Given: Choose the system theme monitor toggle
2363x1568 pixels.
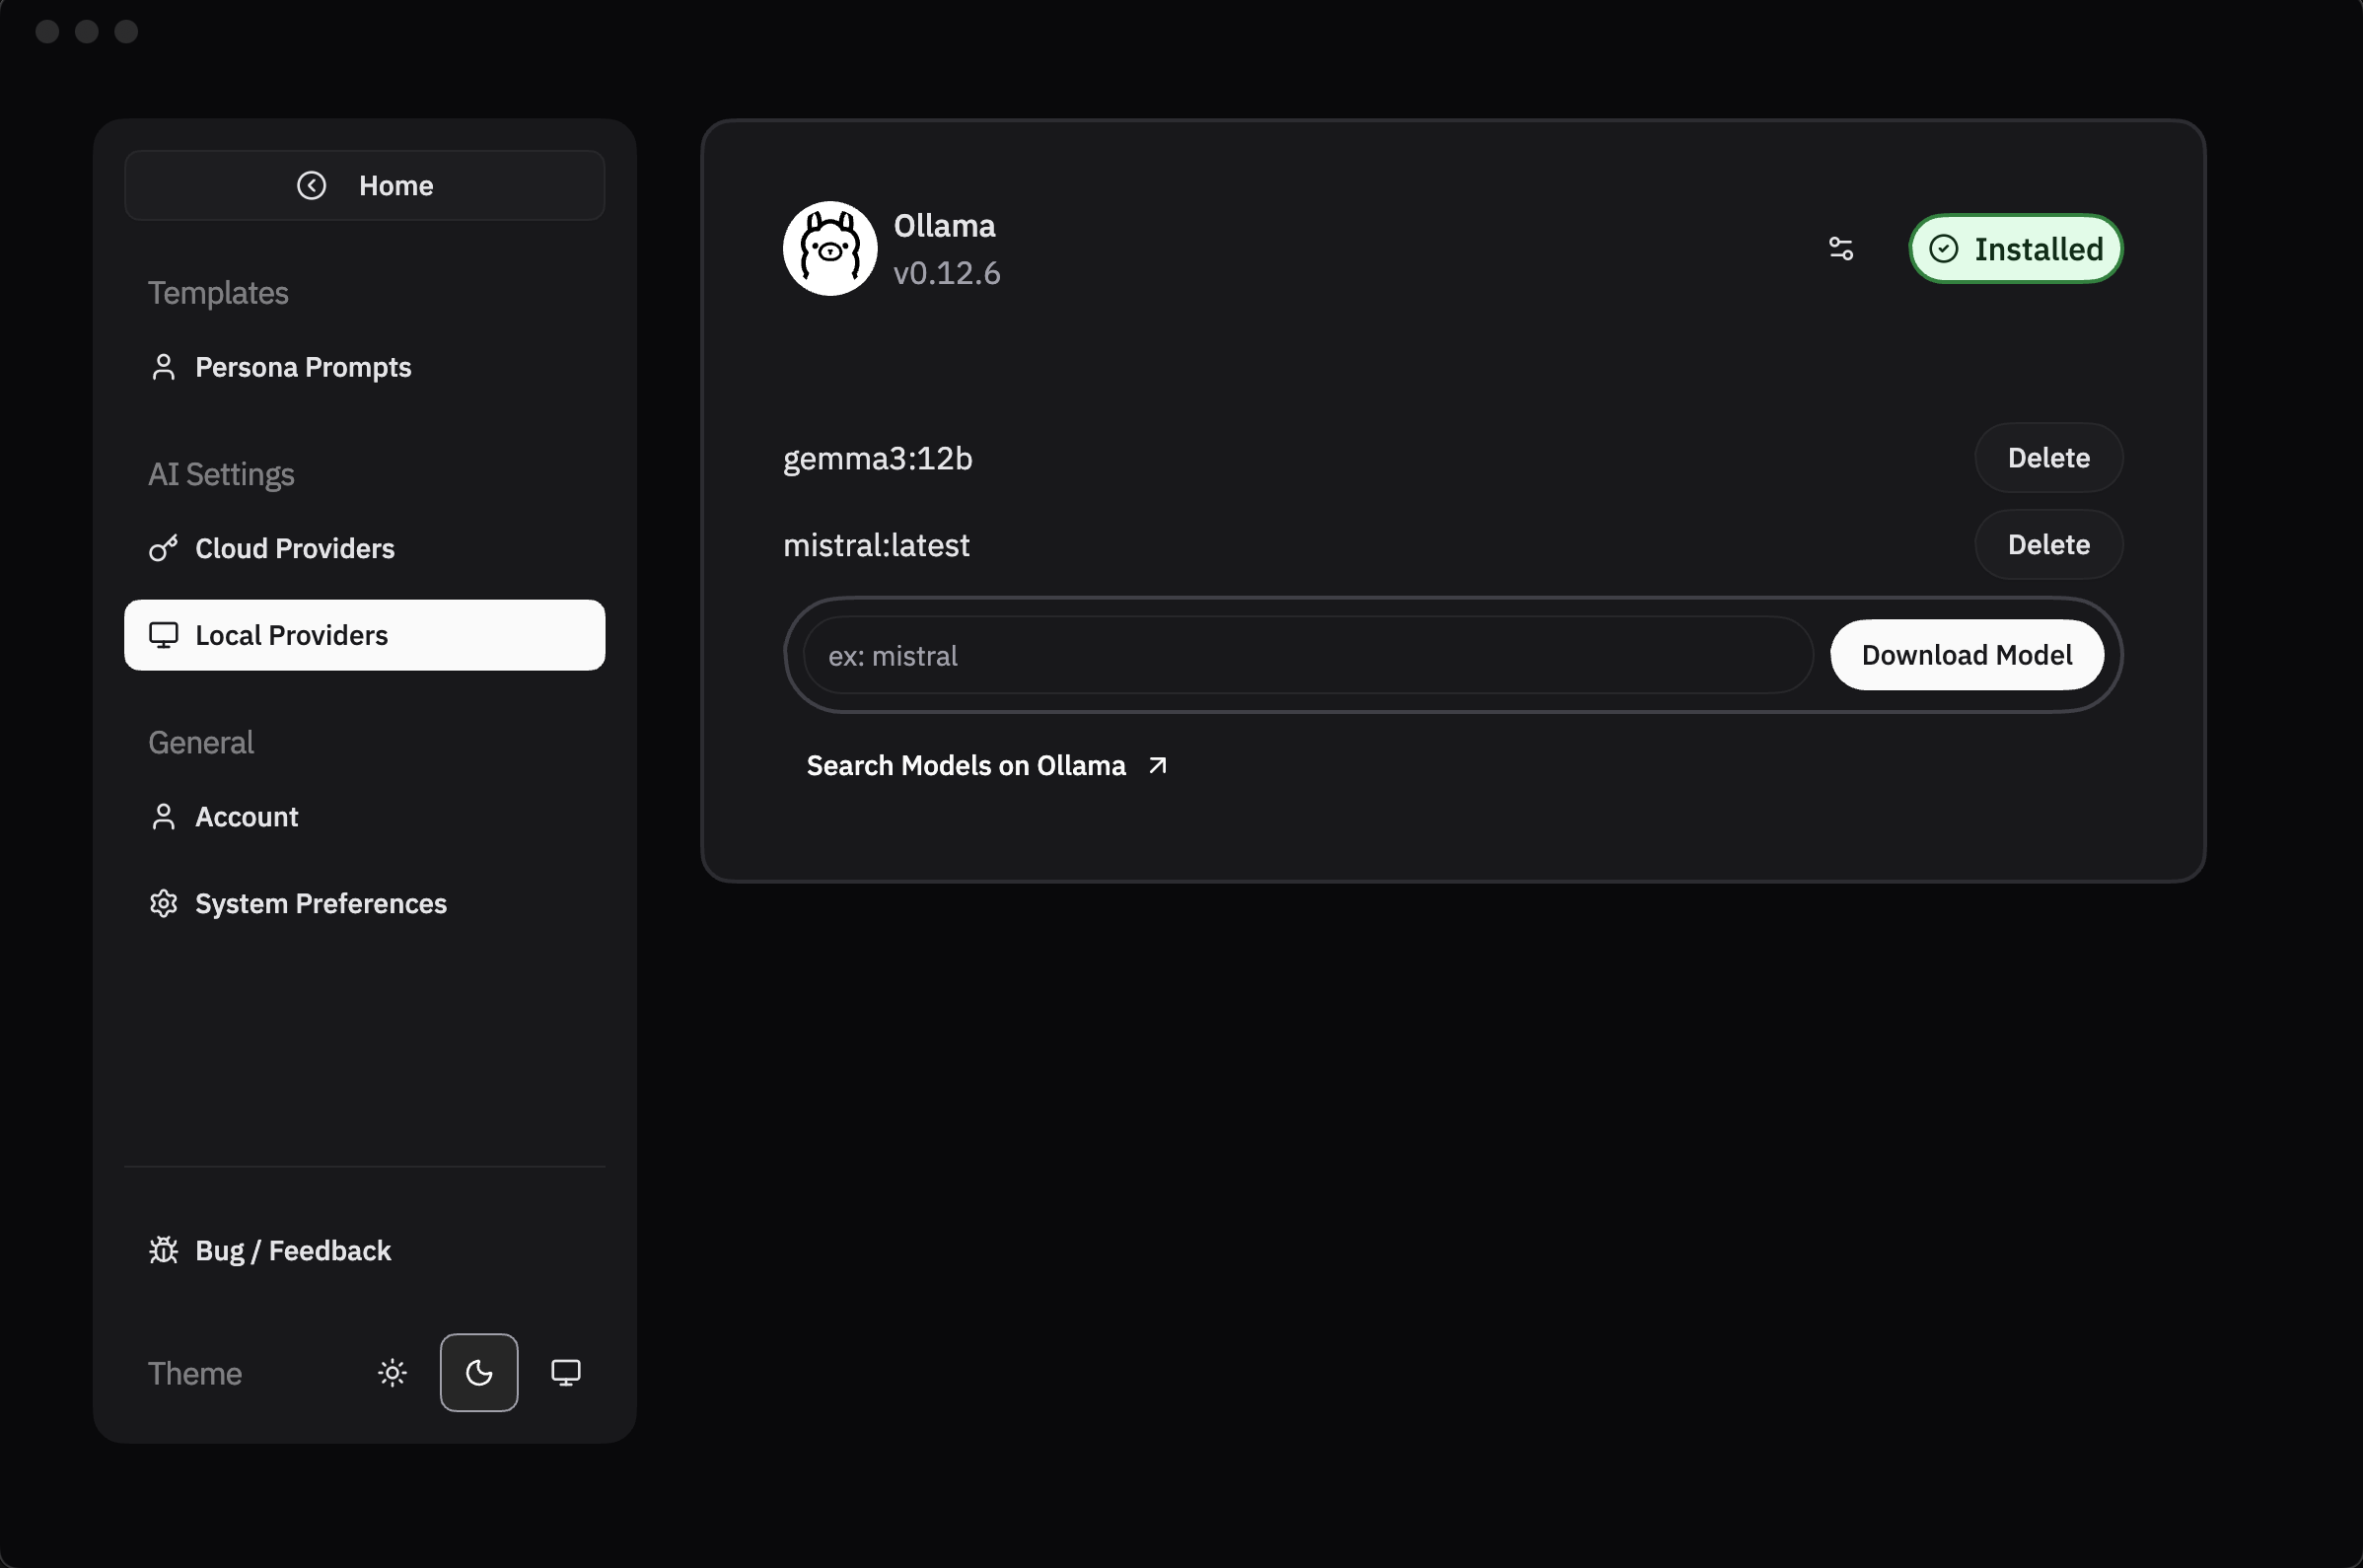Looking at the screenshot, I should coord(566,1372).
